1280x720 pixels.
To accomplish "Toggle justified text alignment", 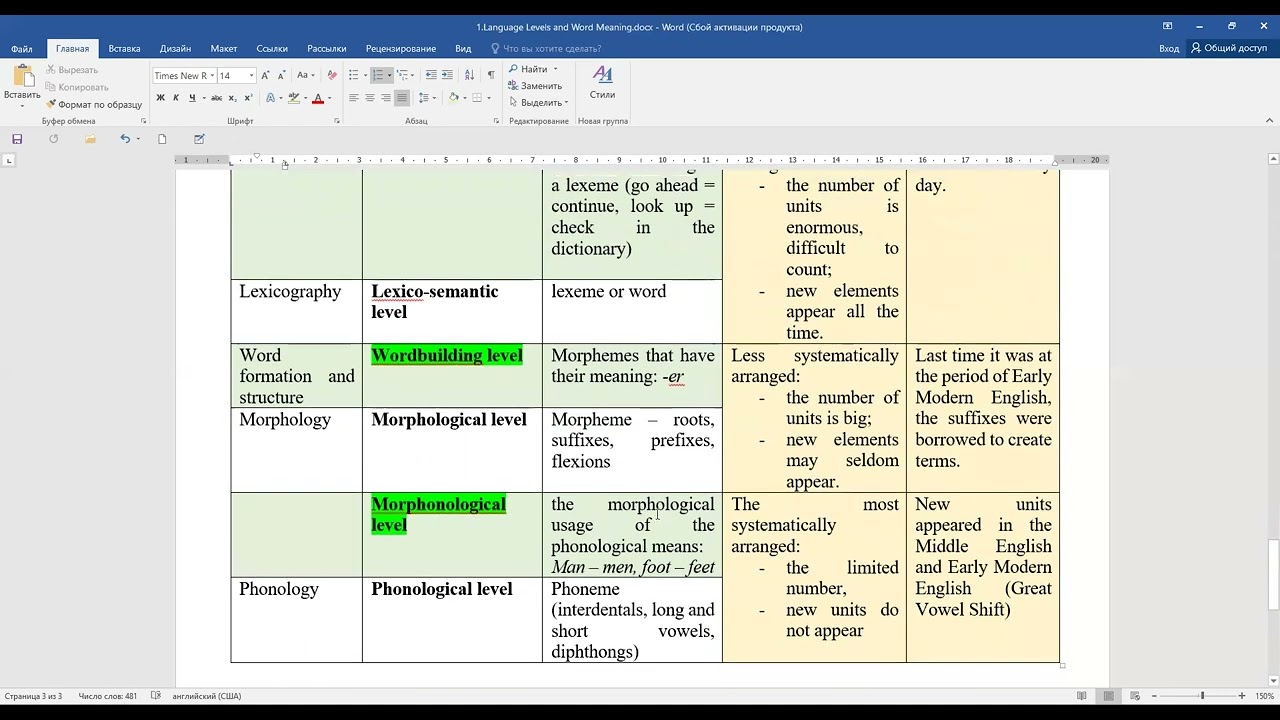I will click(401, 98).
